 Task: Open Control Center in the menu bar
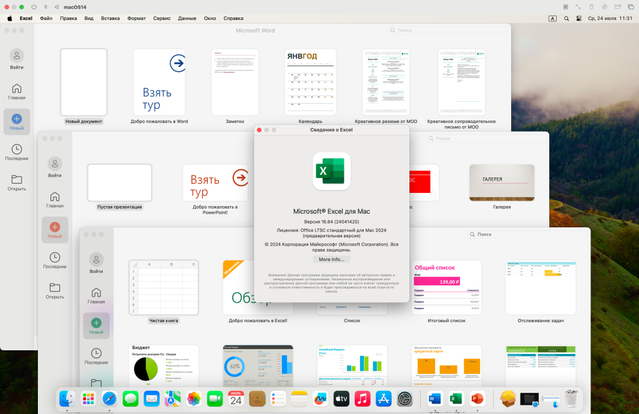(x=579, y=18)
